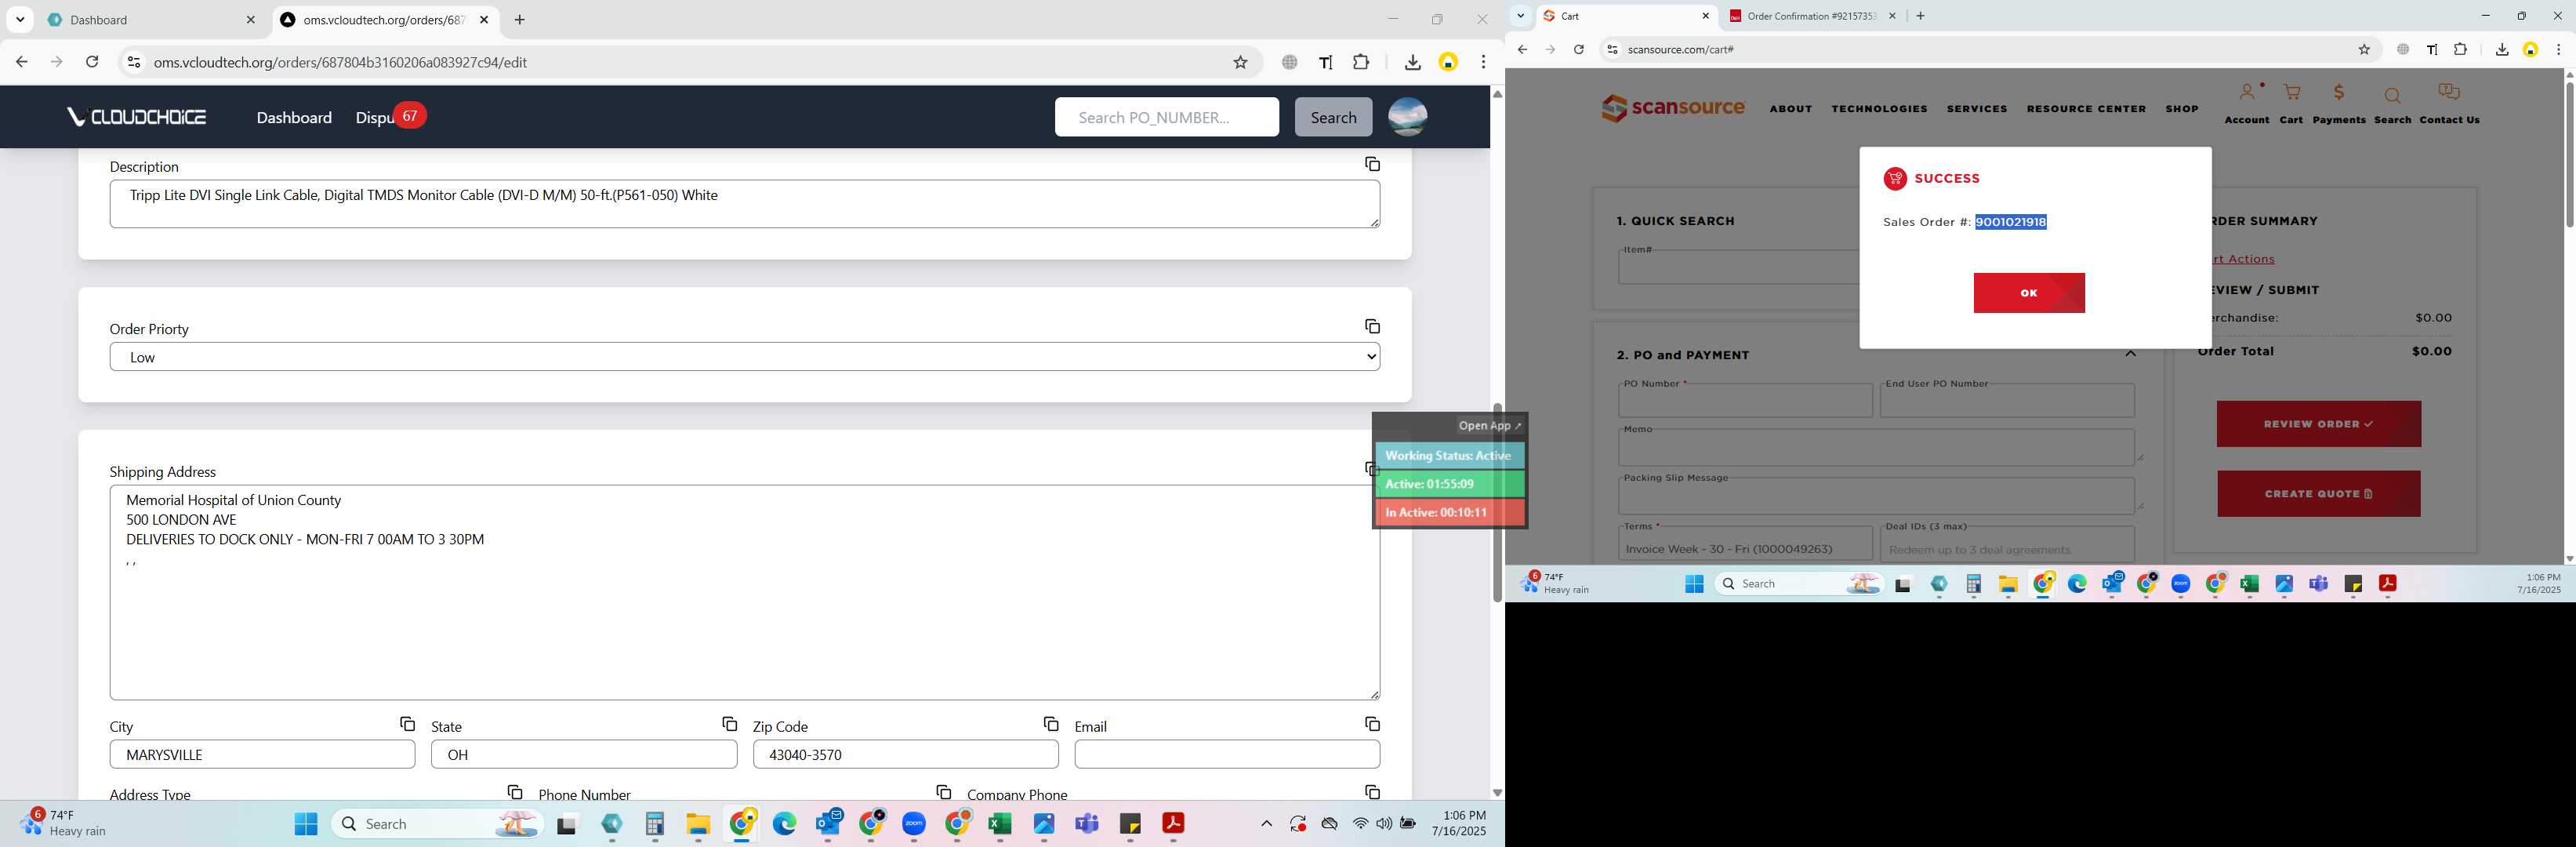
Task: Open the Dashboard link in CloudChoice header
Action: (x=294, y=117)
